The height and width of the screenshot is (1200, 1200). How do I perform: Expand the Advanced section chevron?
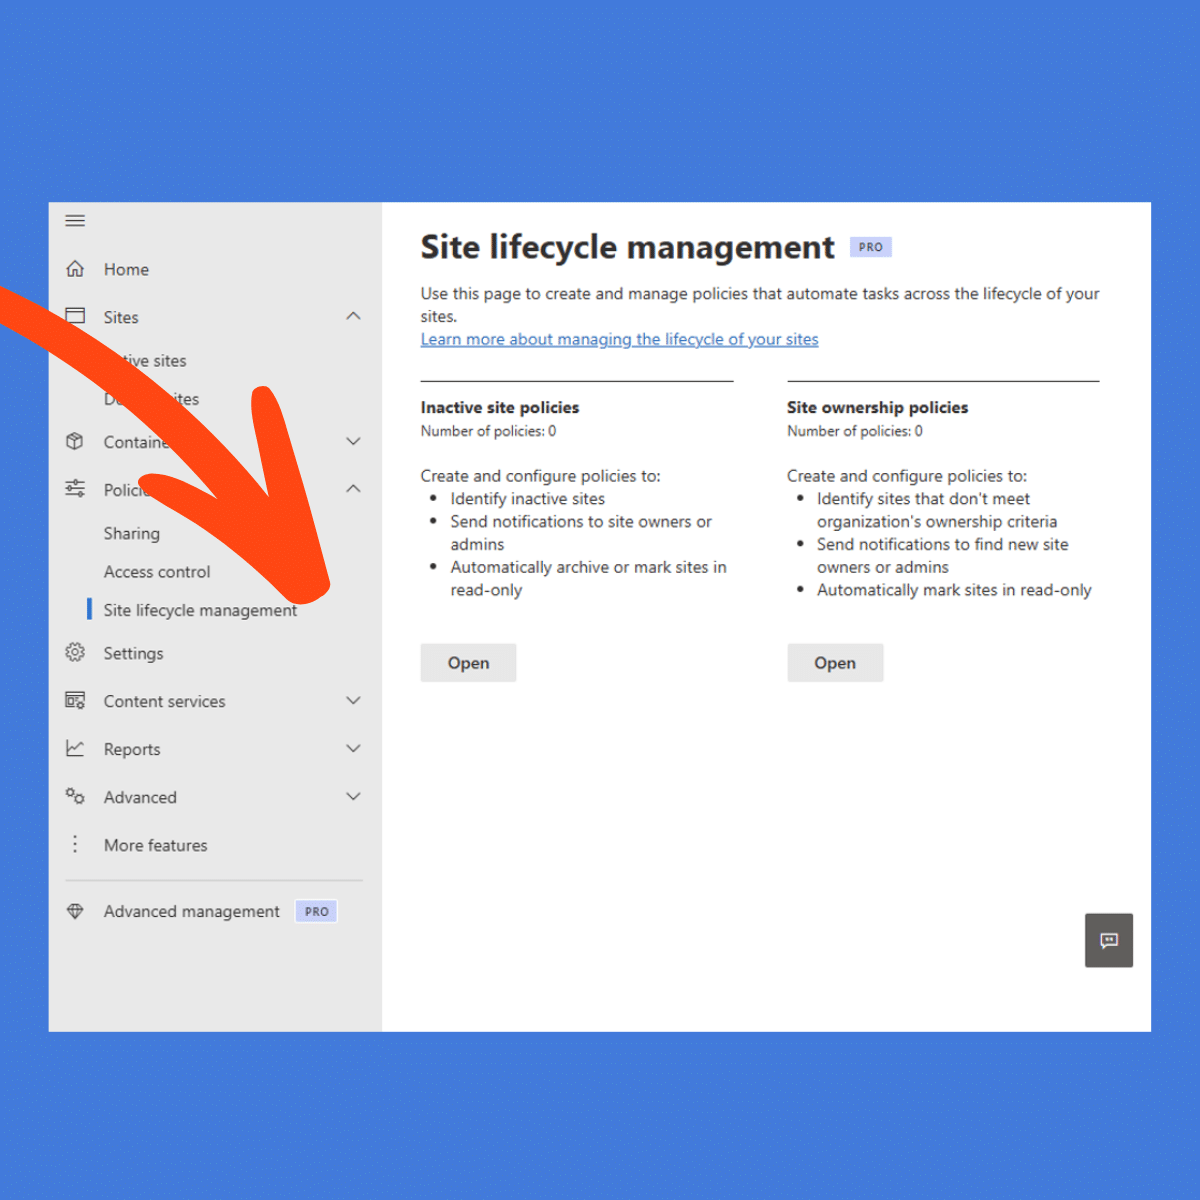click(353, 797)
